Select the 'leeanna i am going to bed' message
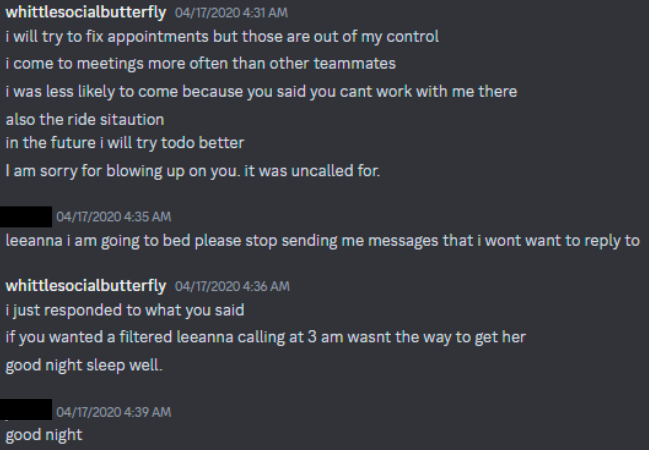The height and width of the screenshot is (450, 649). click(x=322, y=240)
